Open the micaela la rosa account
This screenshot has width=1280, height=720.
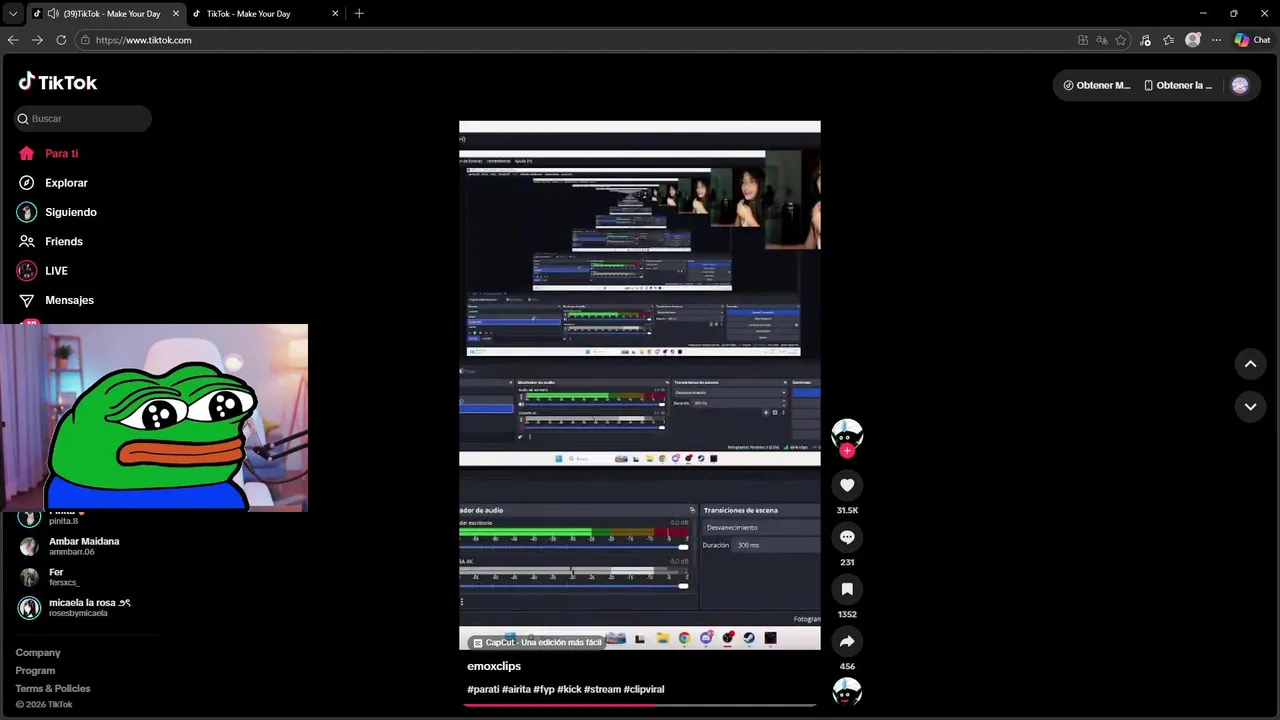(75, 607)
